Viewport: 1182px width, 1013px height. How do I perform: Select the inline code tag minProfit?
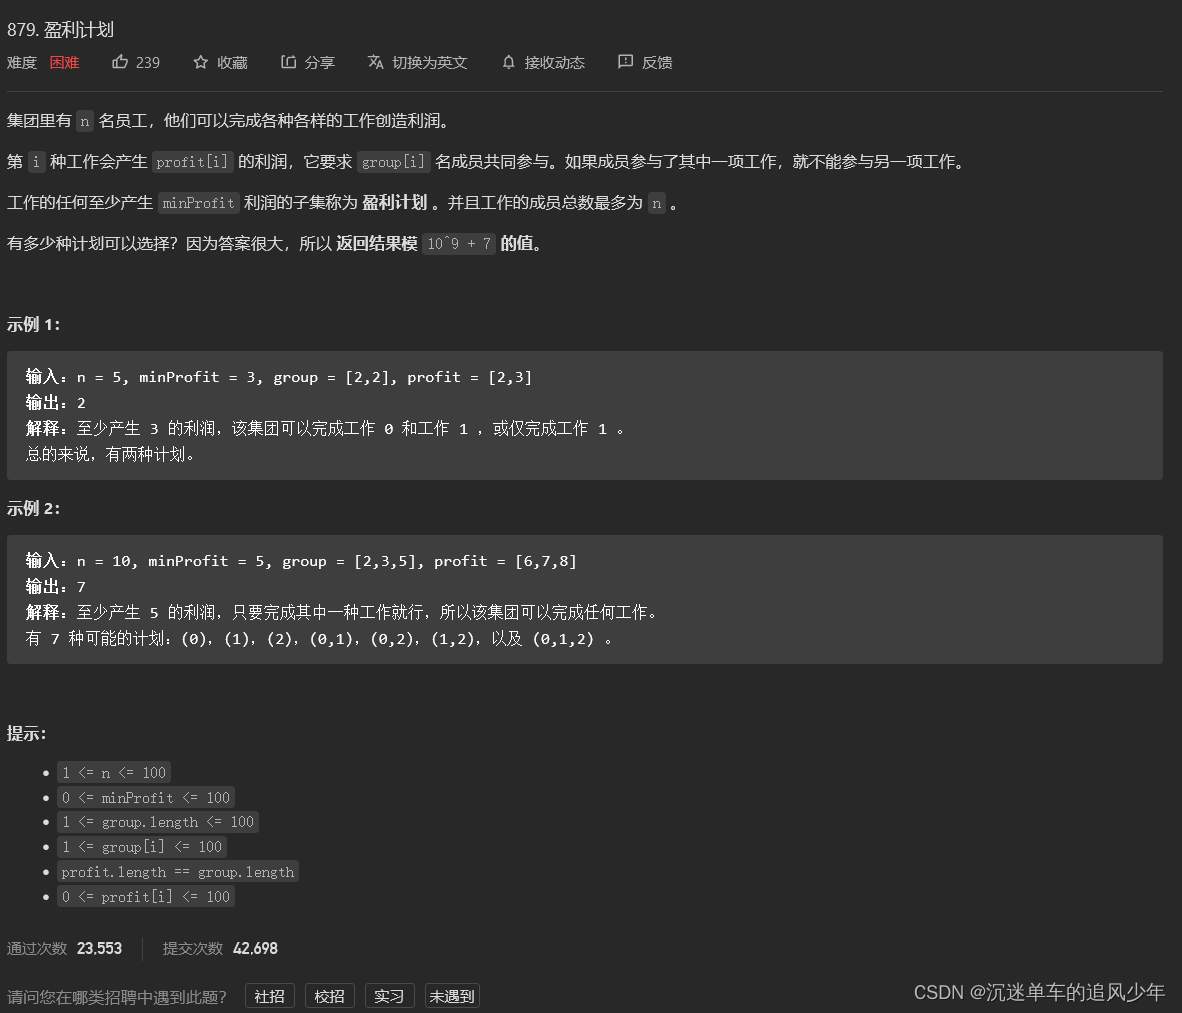coord(198,203)
